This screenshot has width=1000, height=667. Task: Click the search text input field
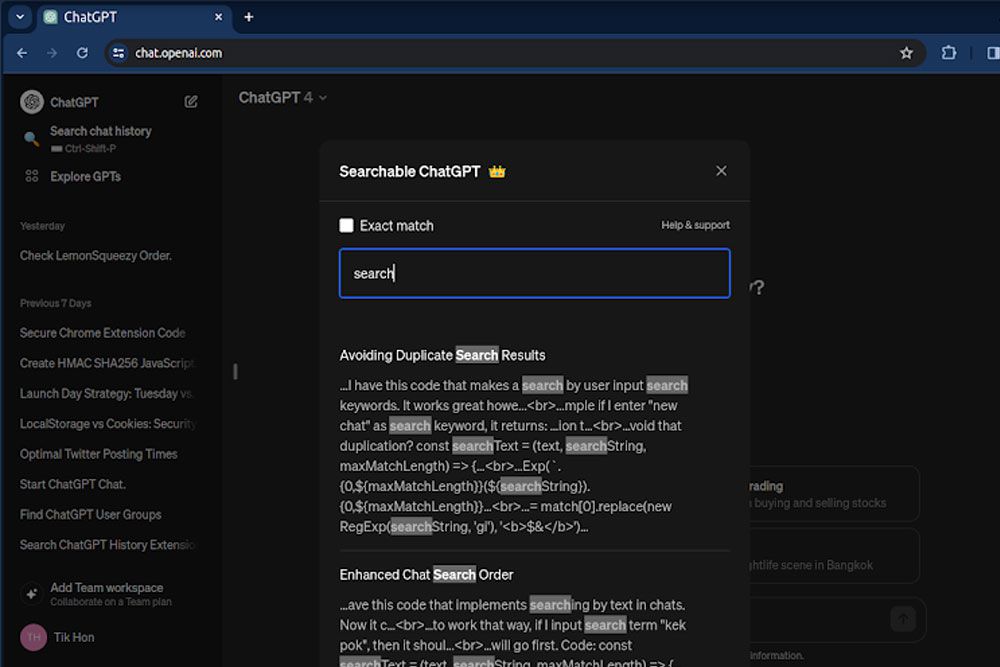click(534, 273)
